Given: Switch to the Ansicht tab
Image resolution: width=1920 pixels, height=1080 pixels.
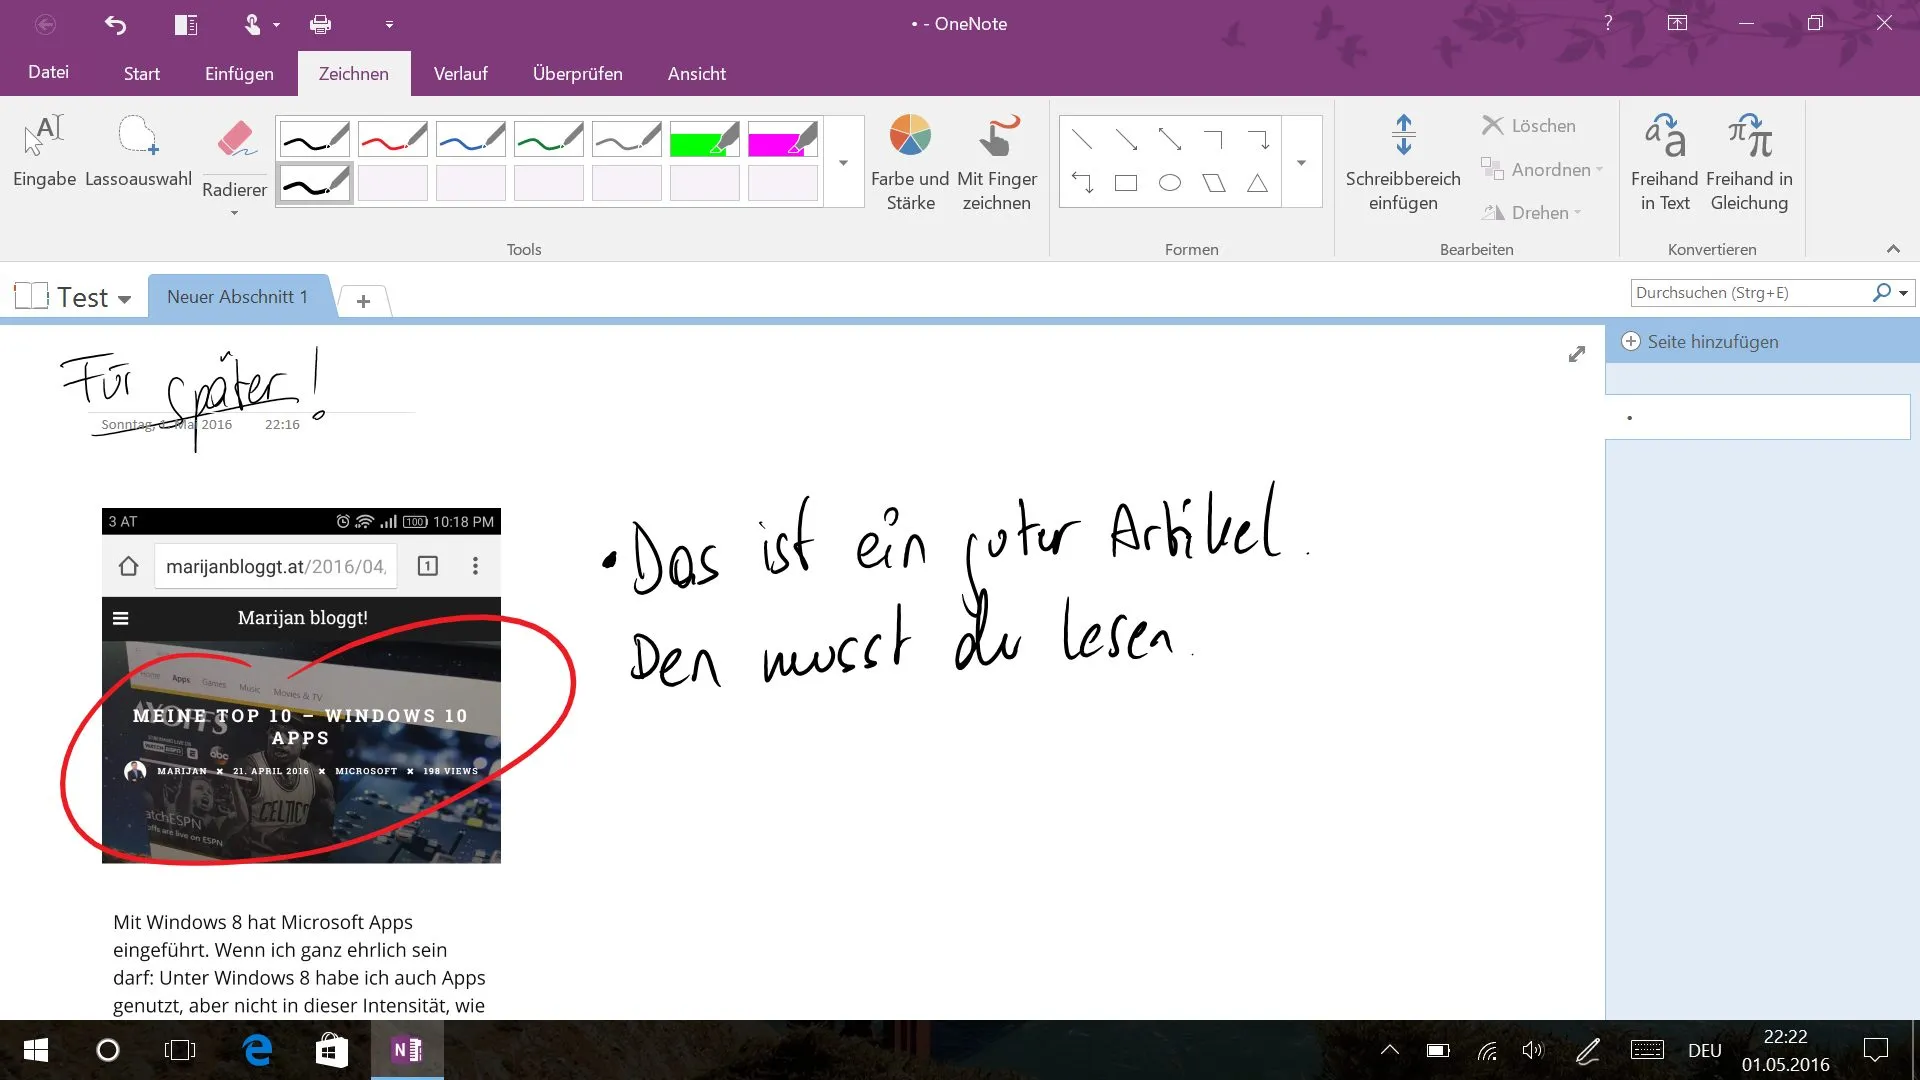Looking at the screenshot, I should click(696, 74).
